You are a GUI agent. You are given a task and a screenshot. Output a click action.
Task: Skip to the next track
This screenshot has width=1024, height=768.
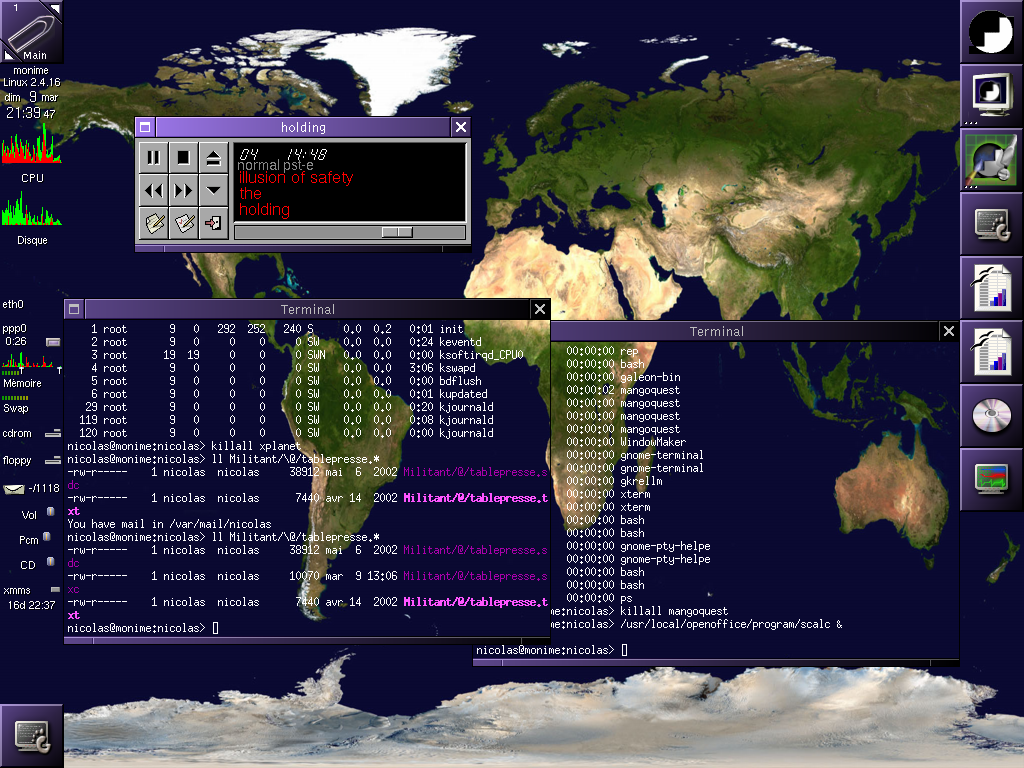(183, 190)
